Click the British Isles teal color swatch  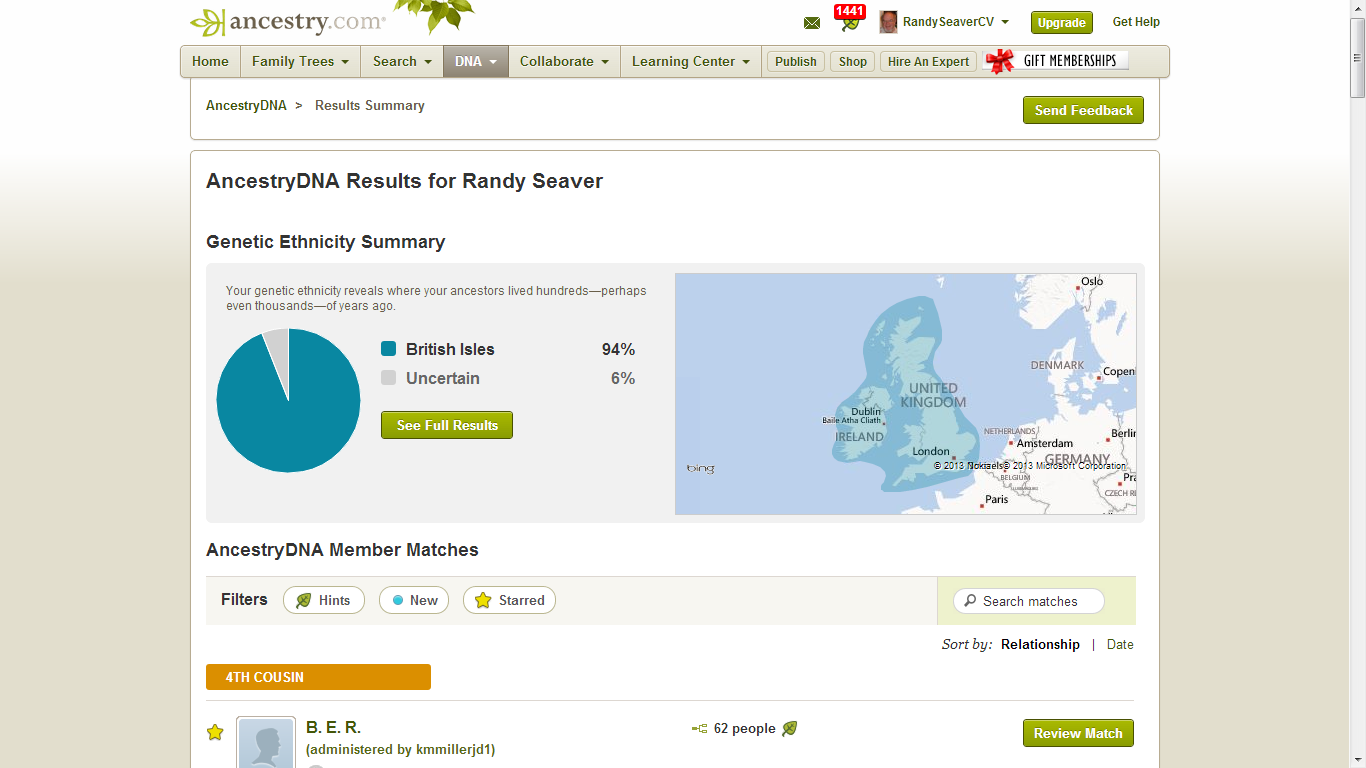(x=389, y=349)
